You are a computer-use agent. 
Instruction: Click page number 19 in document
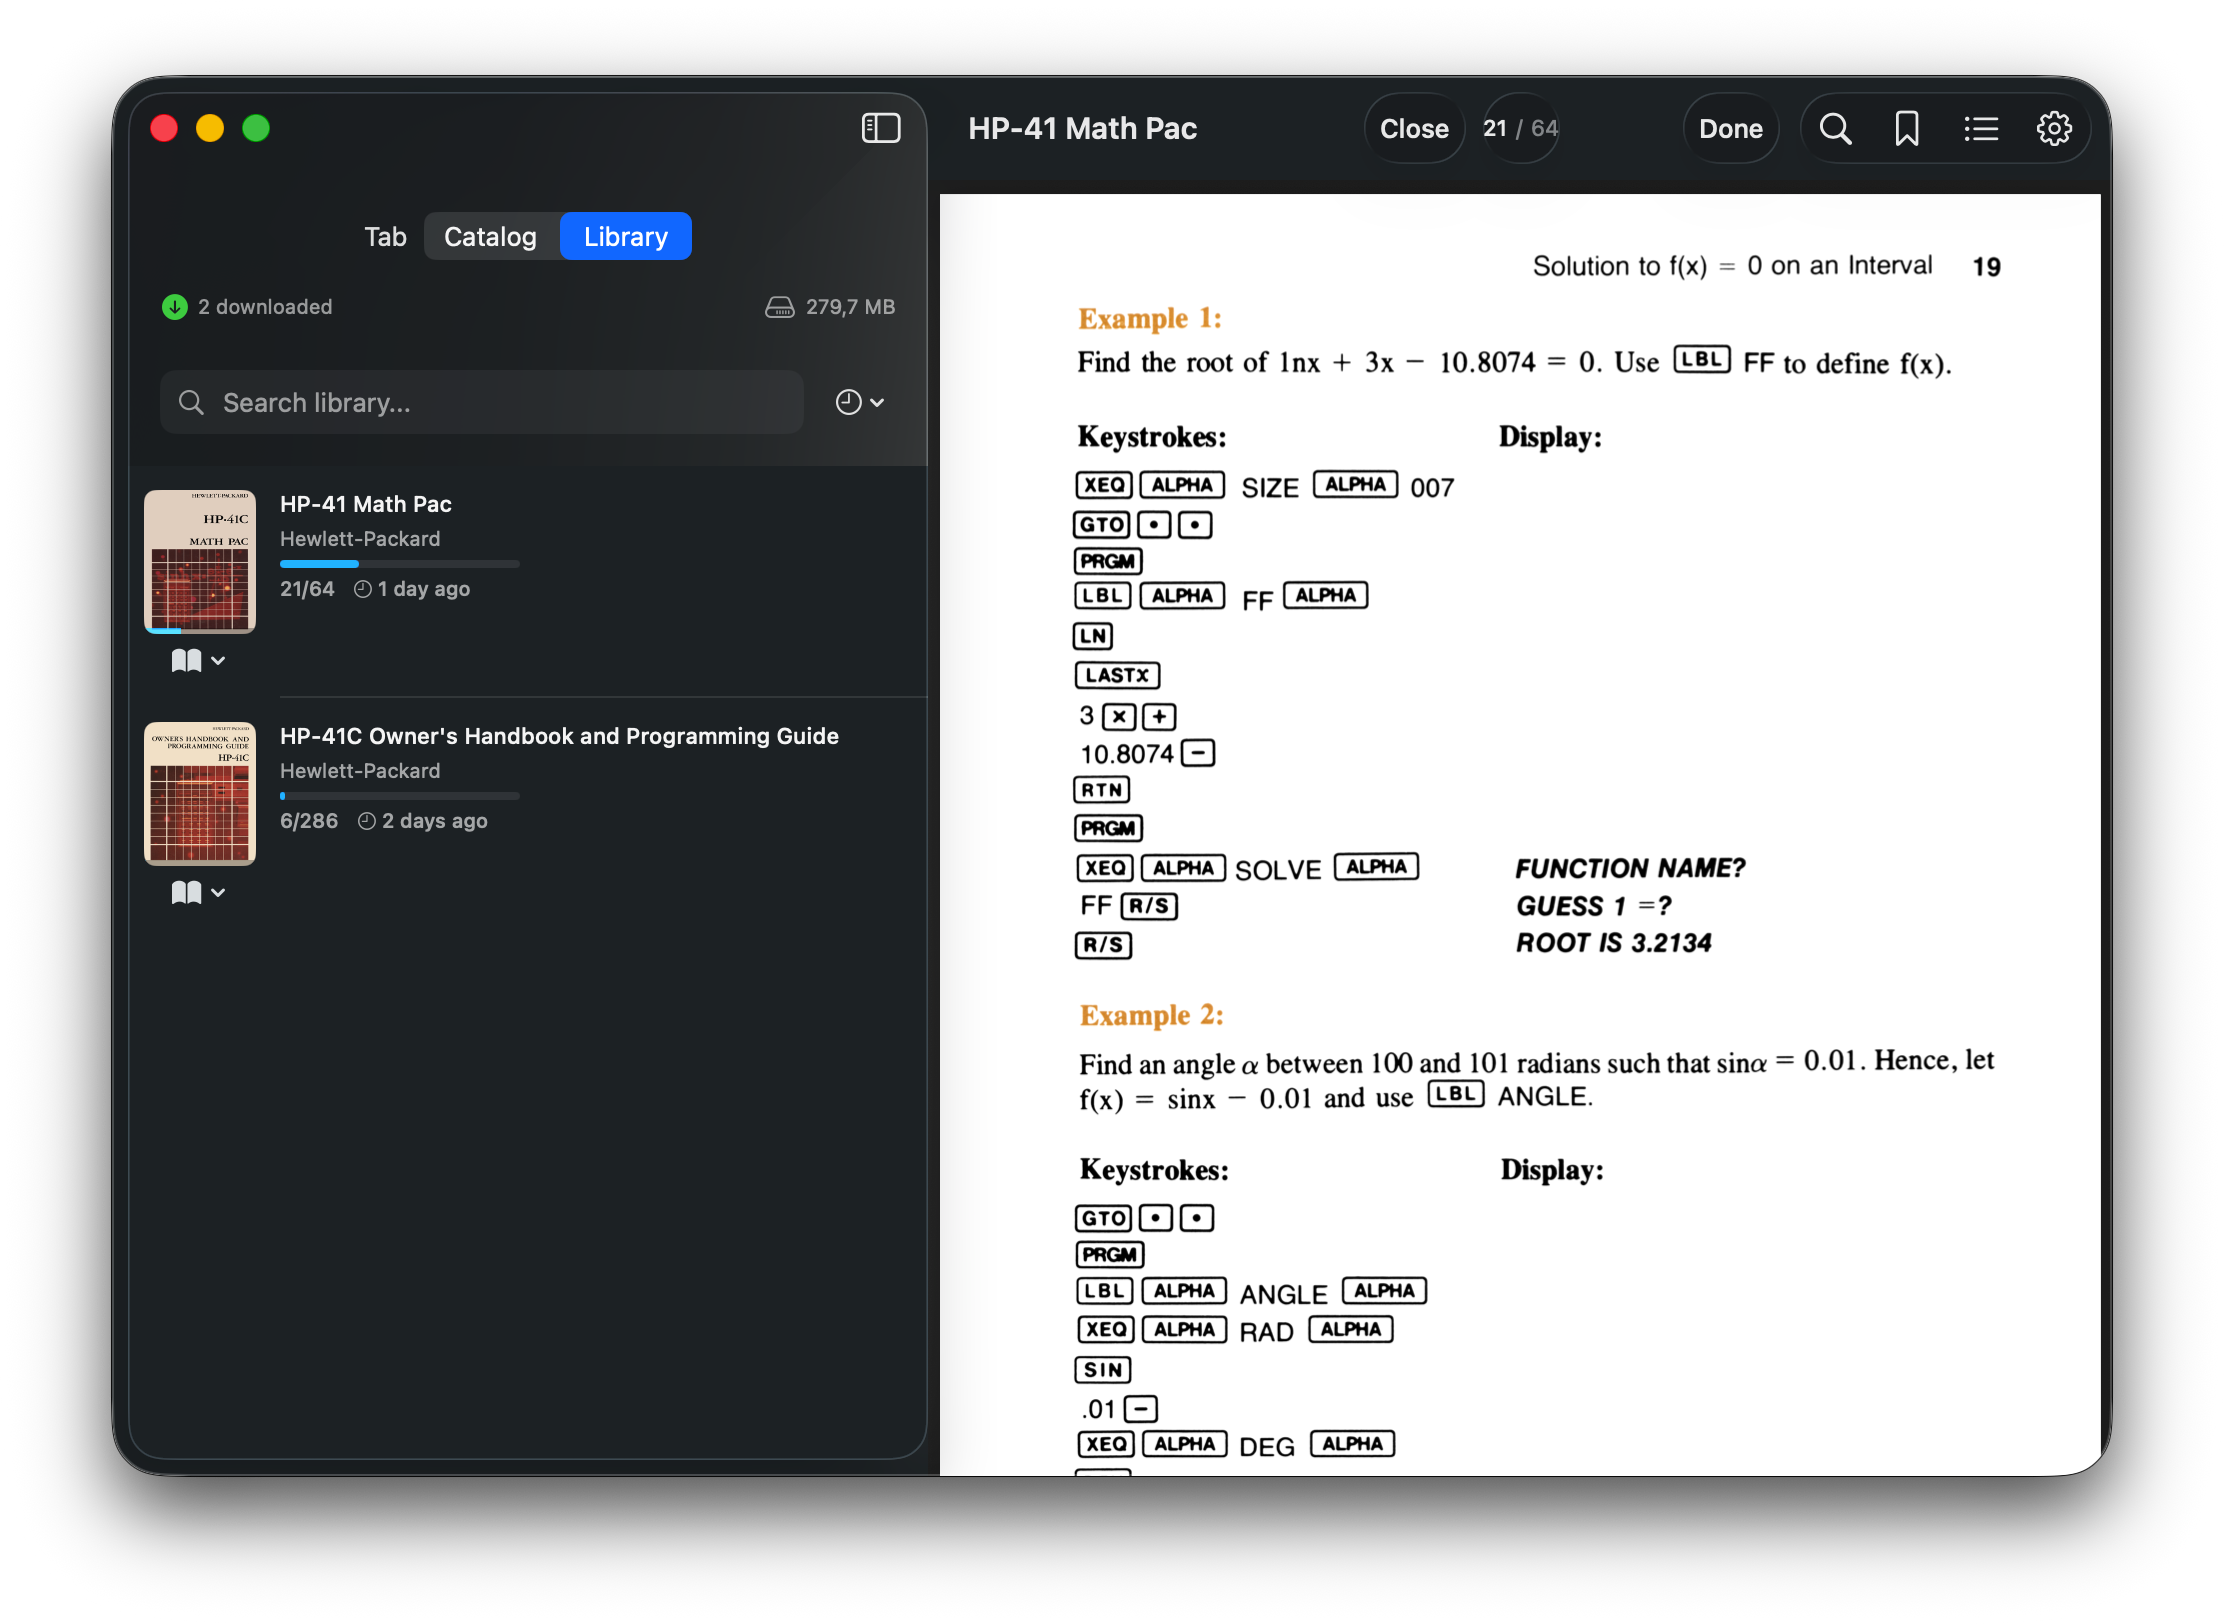click(1986, 267)
